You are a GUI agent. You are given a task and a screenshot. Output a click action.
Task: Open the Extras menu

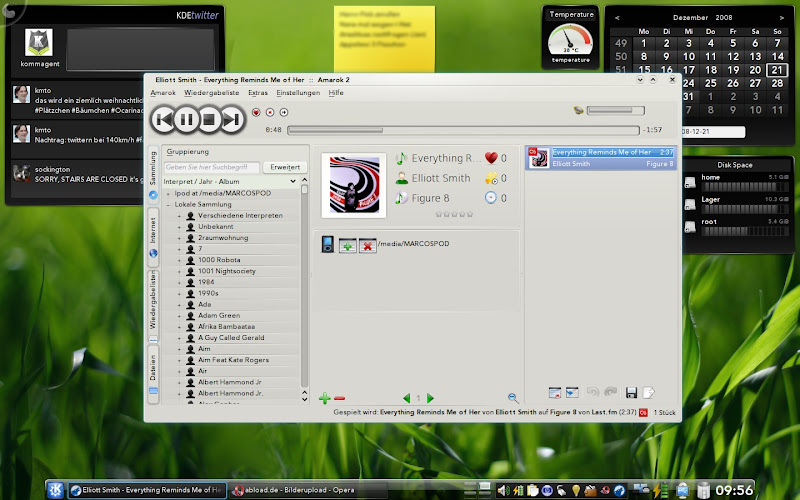(x=258, y=93)
